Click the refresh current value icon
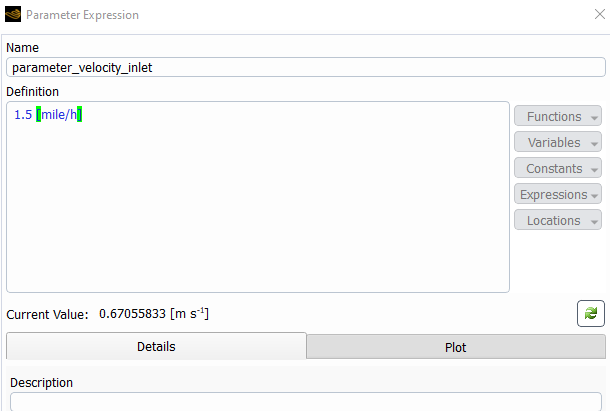This screenshot has height=411, width=610. pos(591,313)
